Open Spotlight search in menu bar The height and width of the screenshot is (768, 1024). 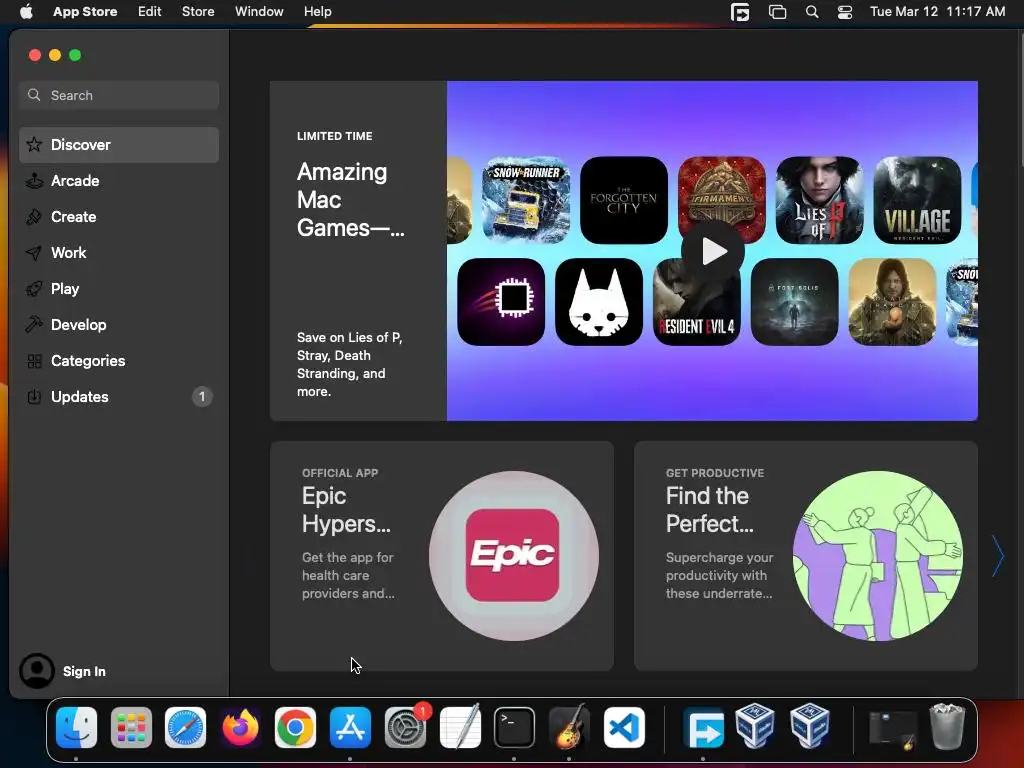[812, 12]
